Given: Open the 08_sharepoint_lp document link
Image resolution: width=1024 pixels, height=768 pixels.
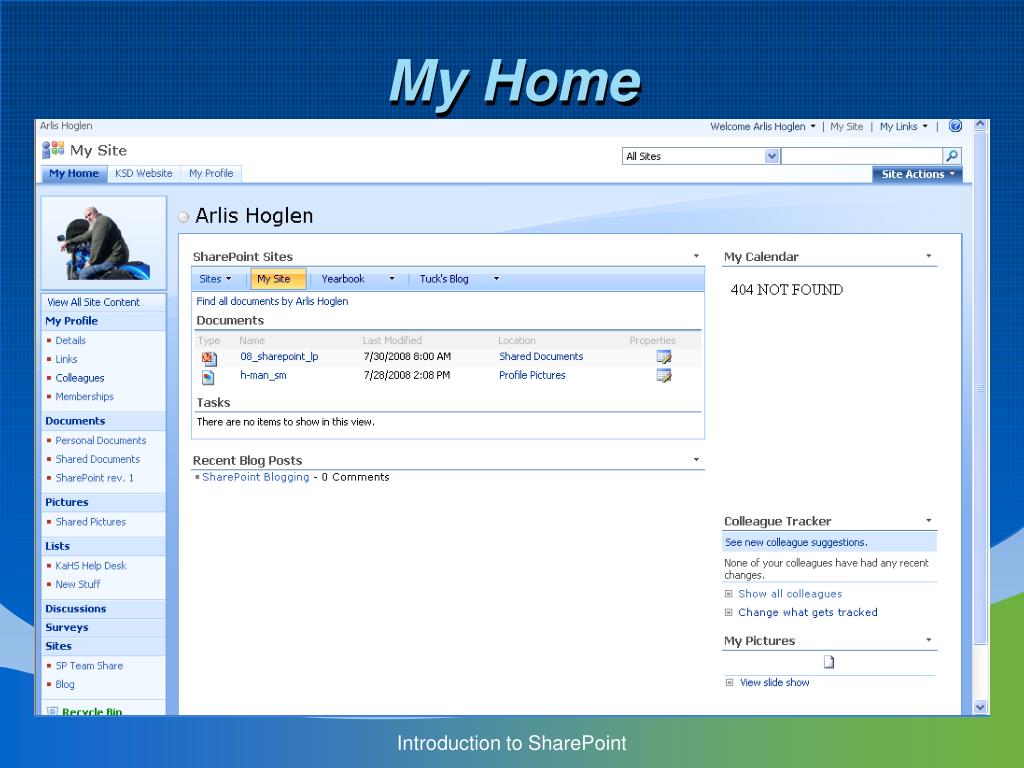Looking at the screenshot, I should click(279, 357).
